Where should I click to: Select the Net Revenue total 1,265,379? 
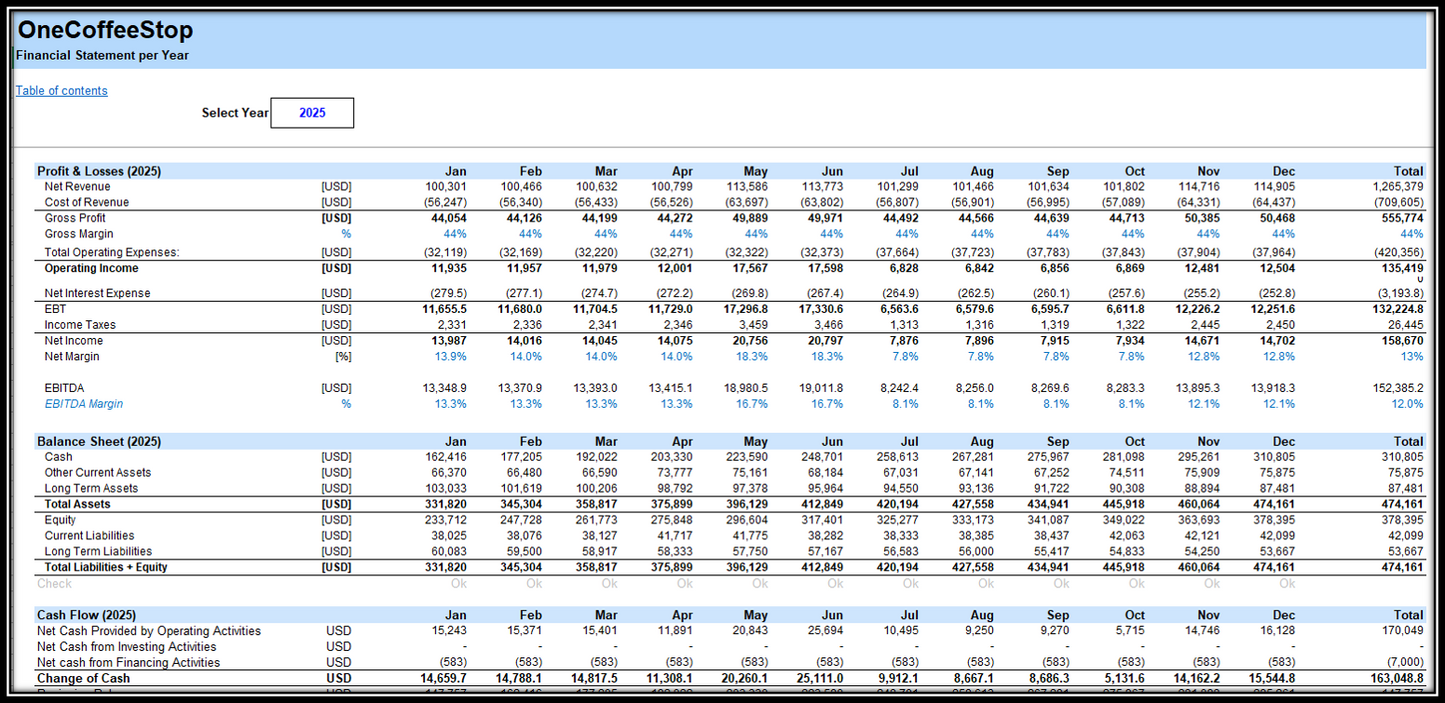[x=1398, y=187]
